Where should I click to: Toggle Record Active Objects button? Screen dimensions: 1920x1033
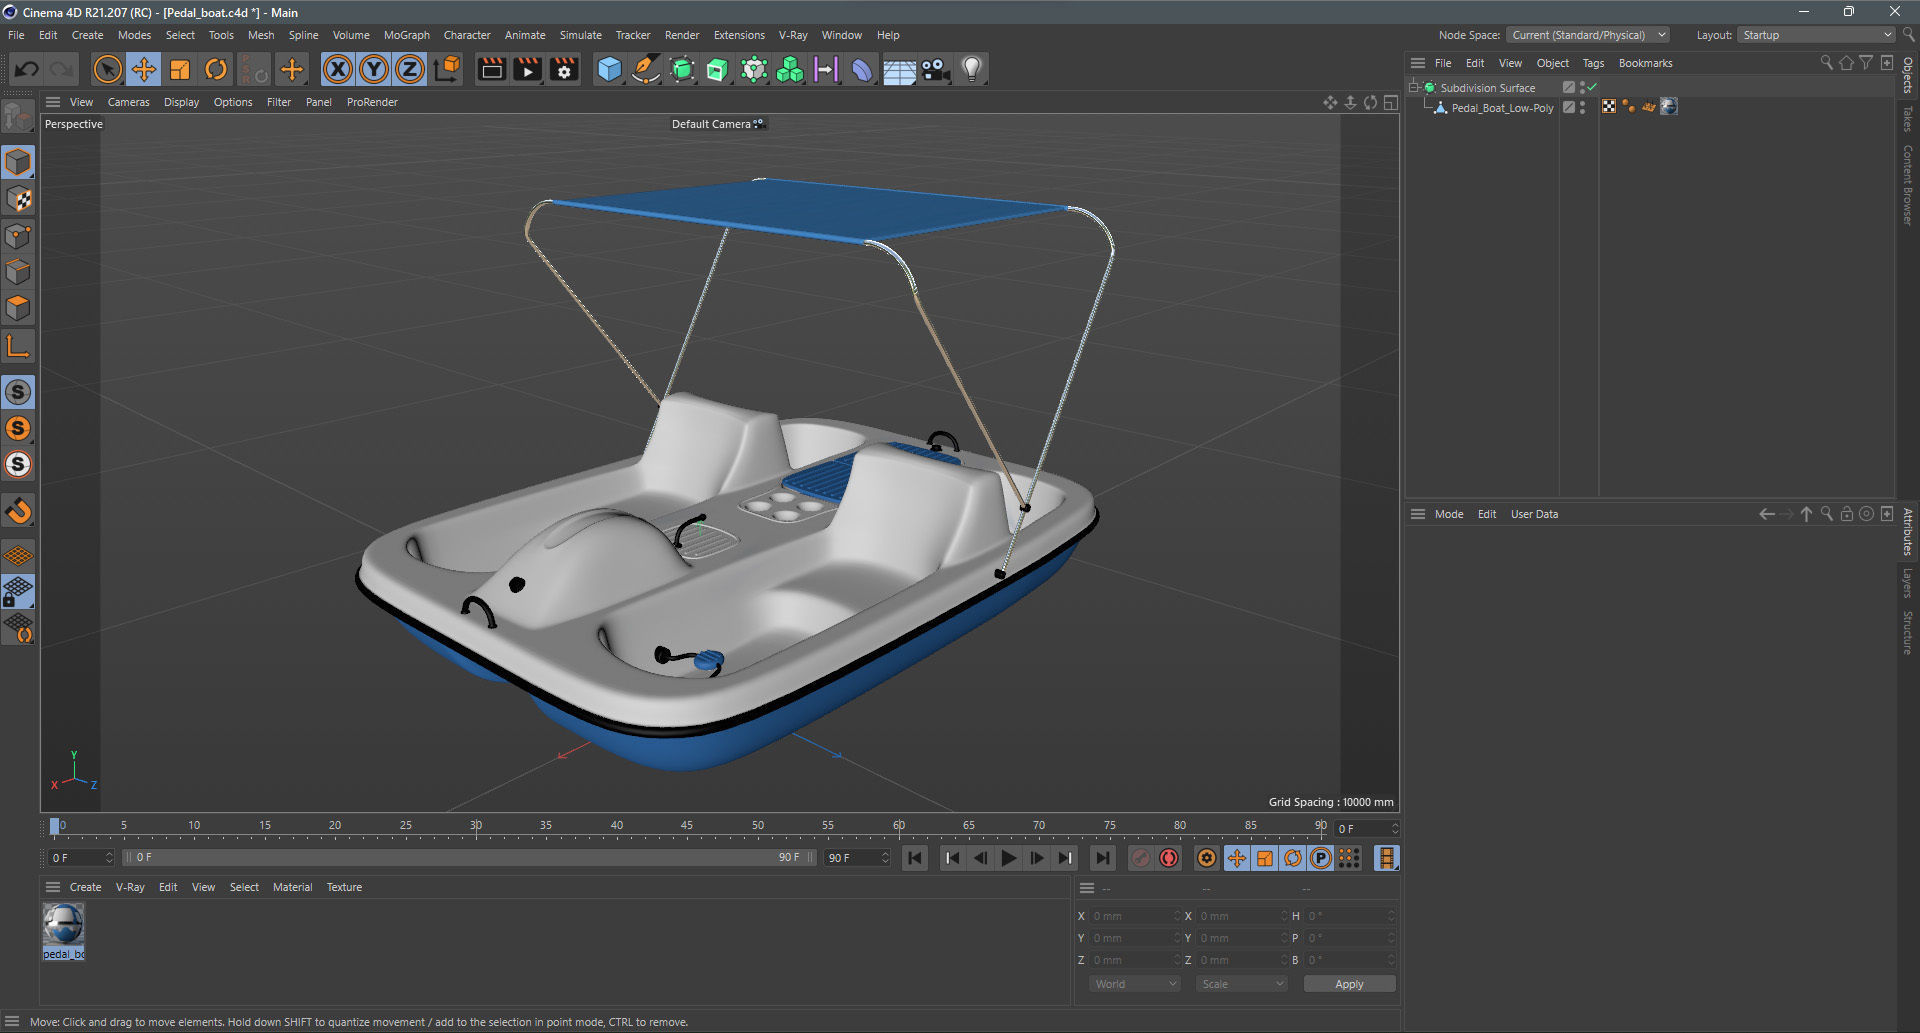[1140, 858]
